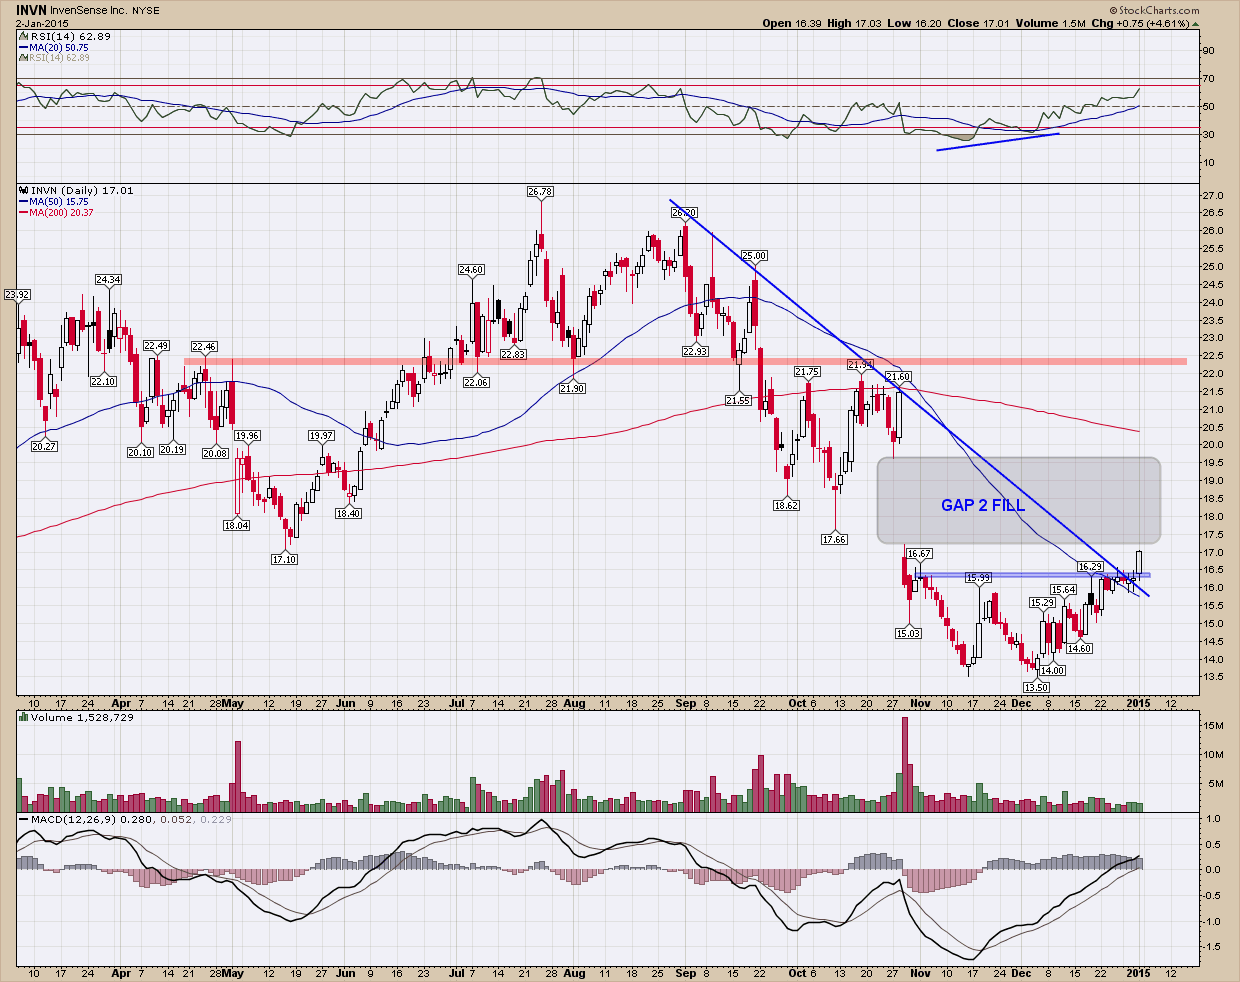
Task: Click the 15M tick on volume axis
Action: 1214,726
